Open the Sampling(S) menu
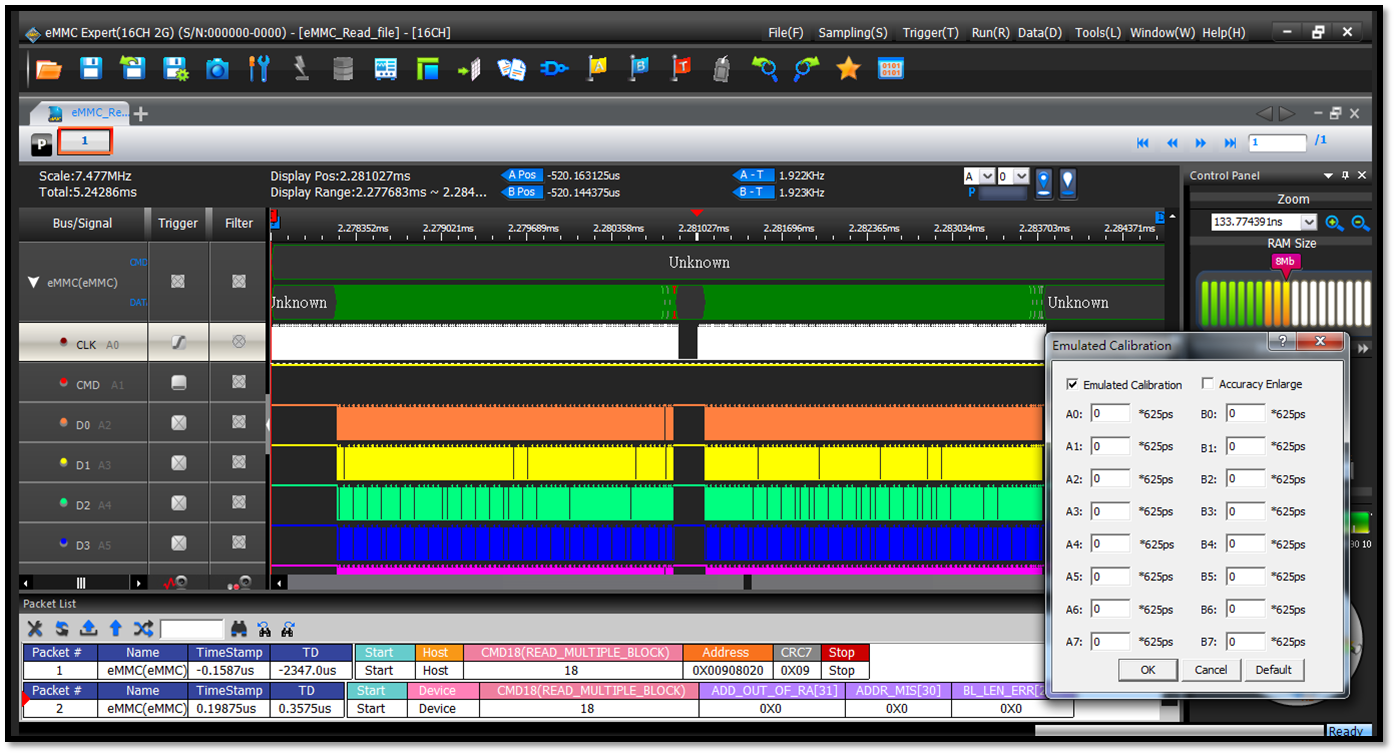The height and width of the screenshot is (755, 1396). point(853,32)
